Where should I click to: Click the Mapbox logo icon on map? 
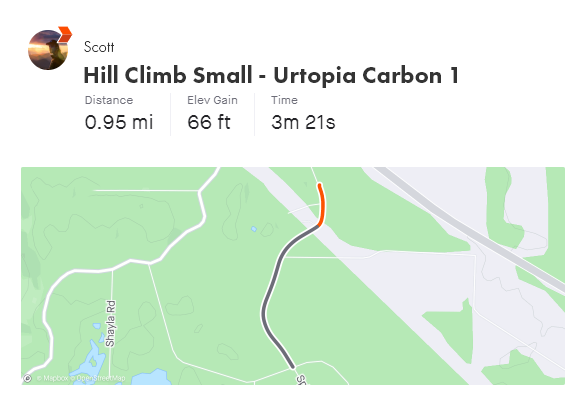coord(27,378)
